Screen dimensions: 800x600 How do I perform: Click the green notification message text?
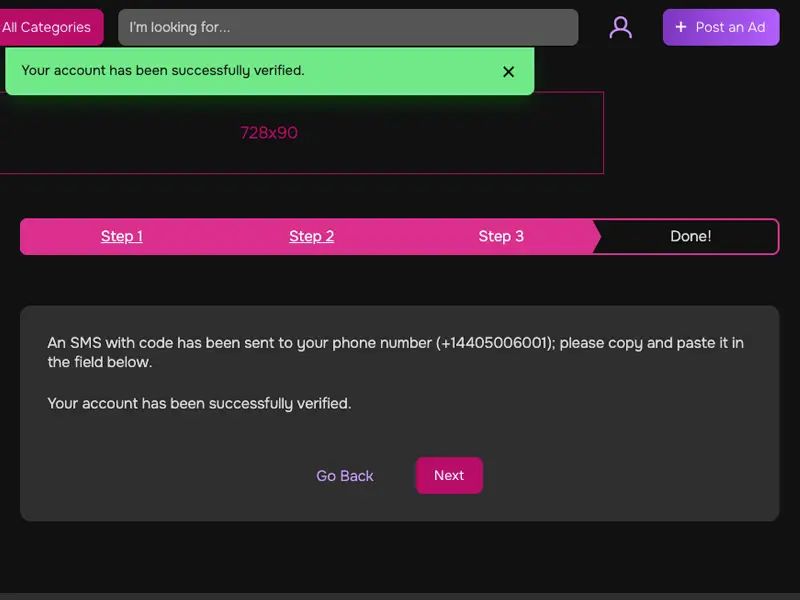(x=163, y=70)
